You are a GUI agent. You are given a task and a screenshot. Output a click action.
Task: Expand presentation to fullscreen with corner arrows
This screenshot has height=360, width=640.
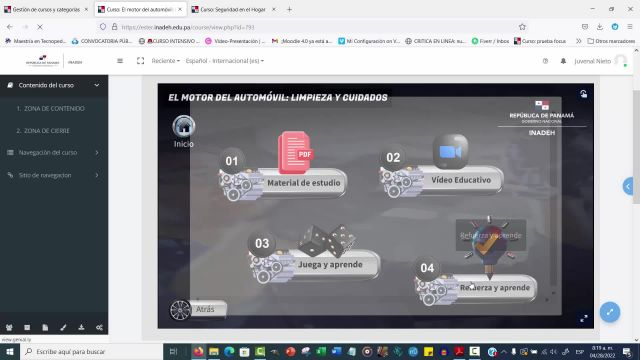(x=584, y=318)
